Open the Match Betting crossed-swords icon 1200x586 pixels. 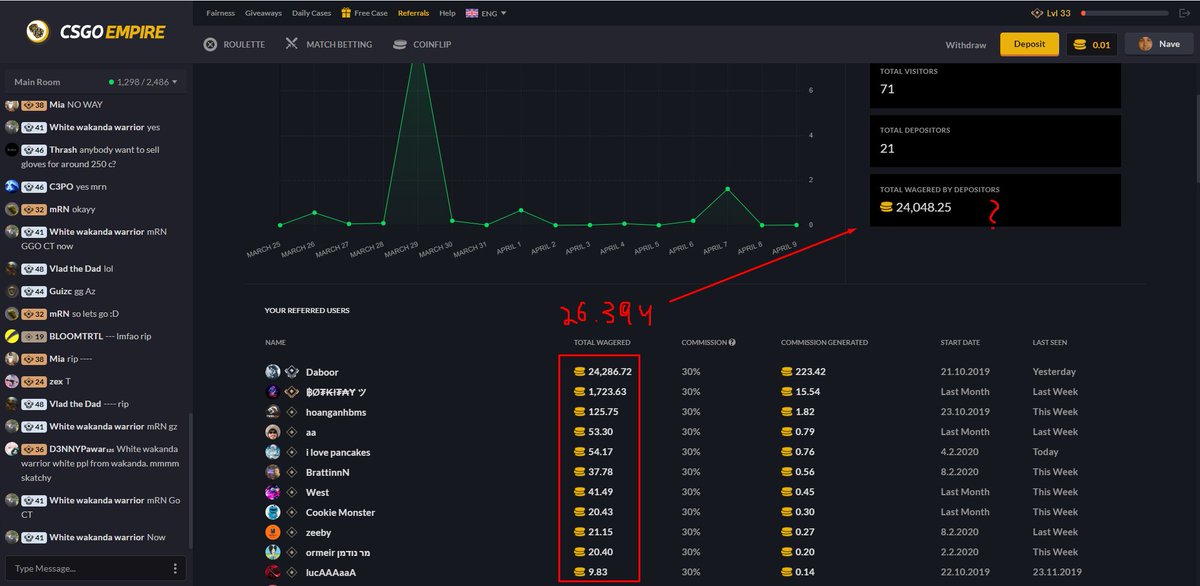[x=291, y=45]
